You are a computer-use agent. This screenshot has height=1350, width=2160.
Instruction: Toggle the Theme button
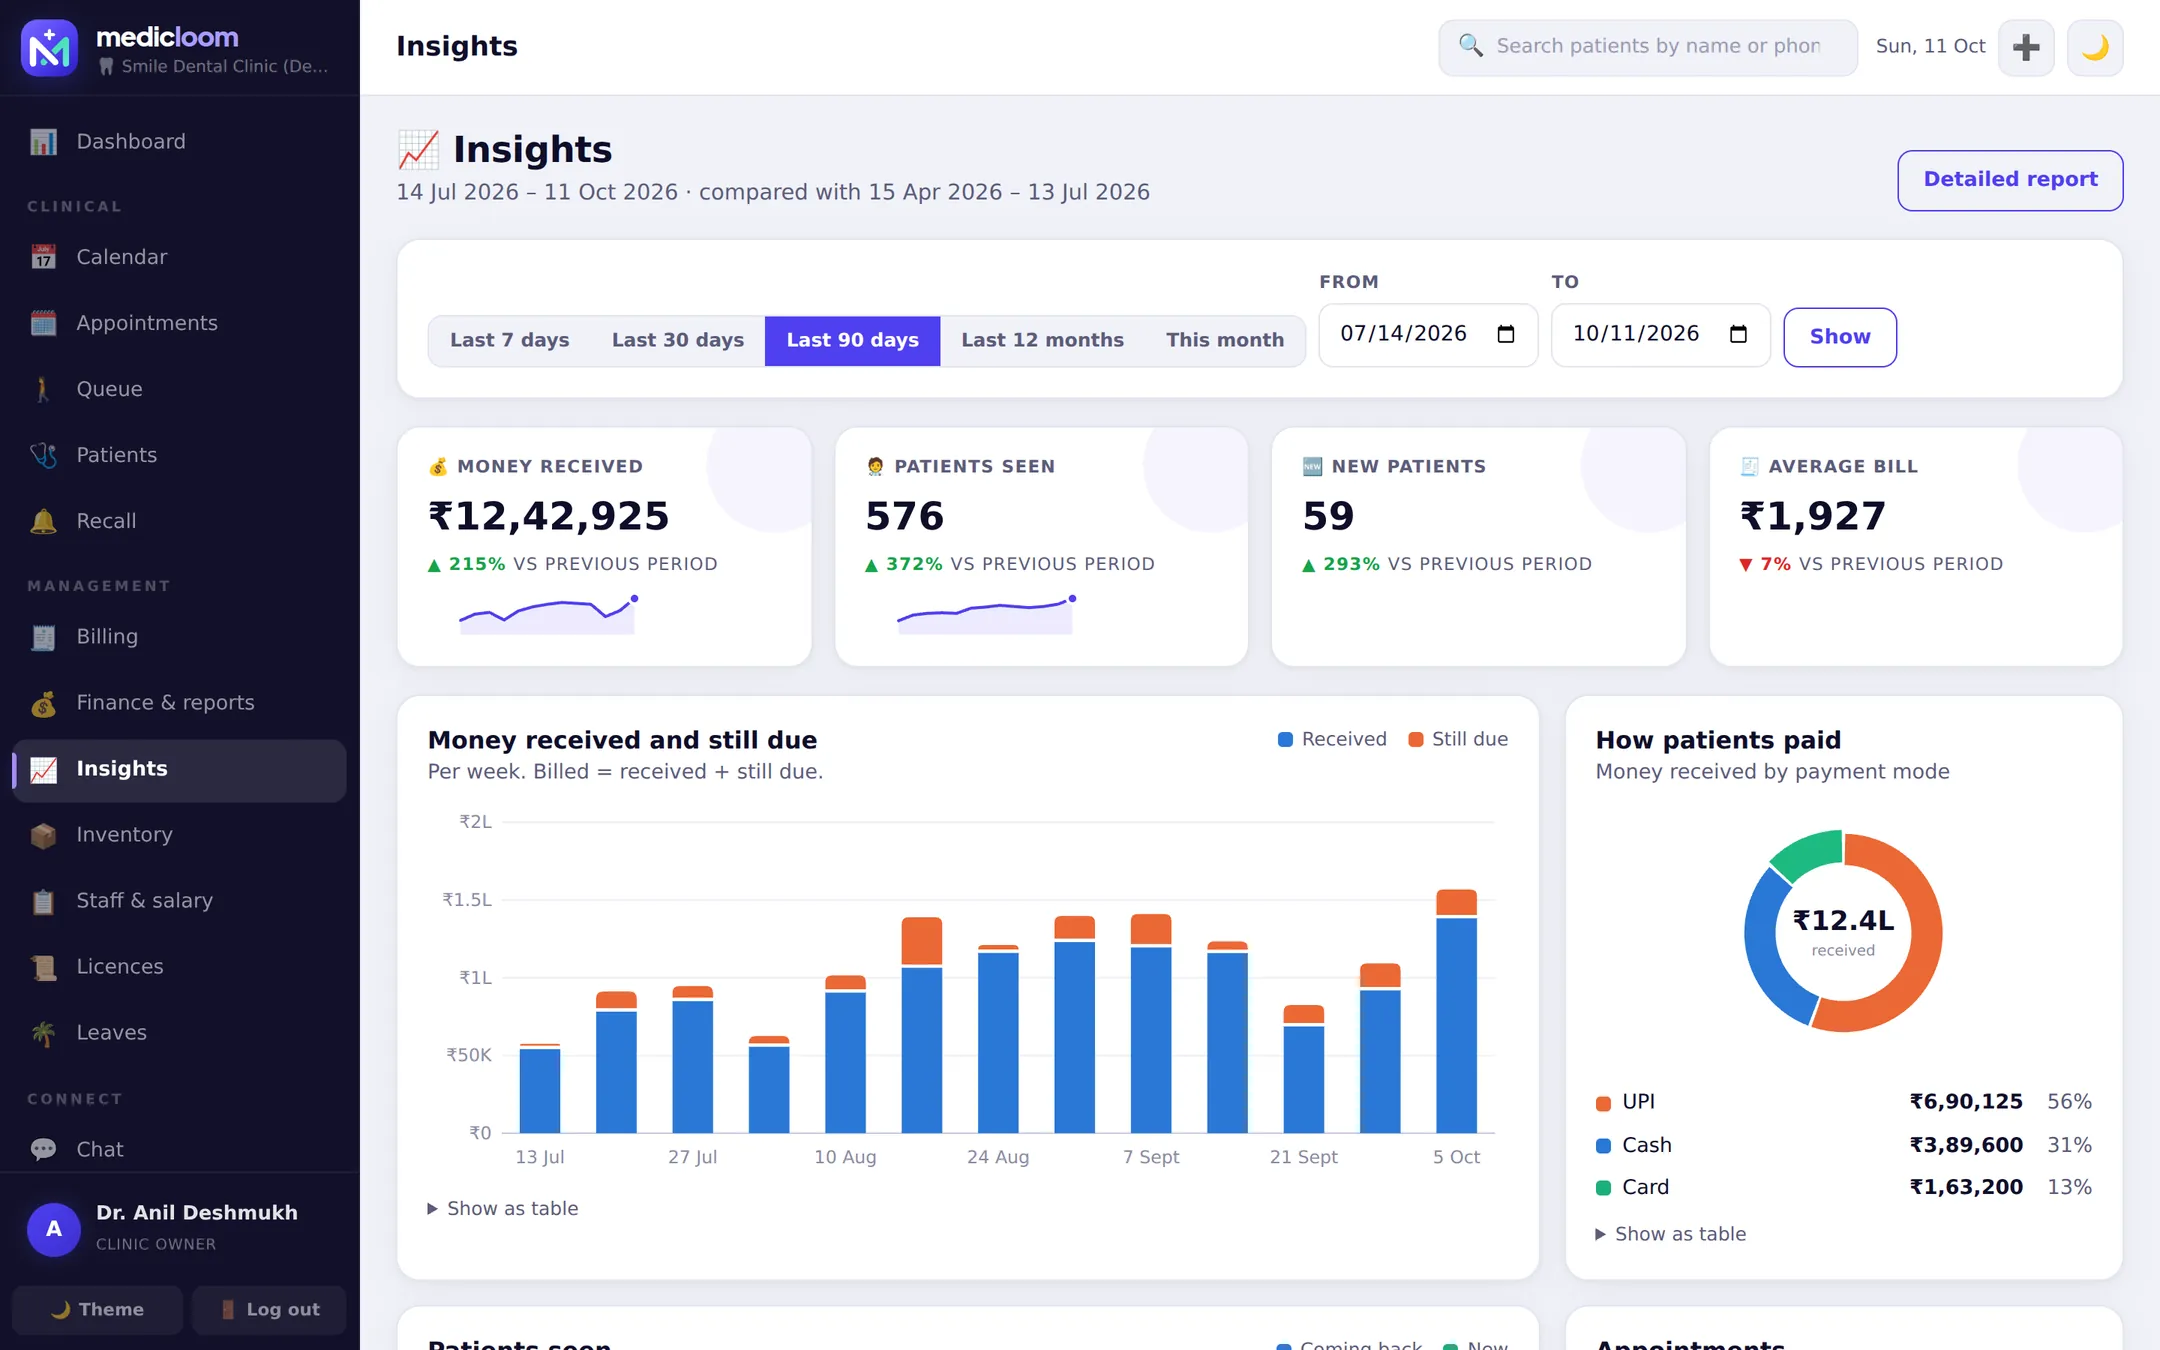coord(97,1310)
